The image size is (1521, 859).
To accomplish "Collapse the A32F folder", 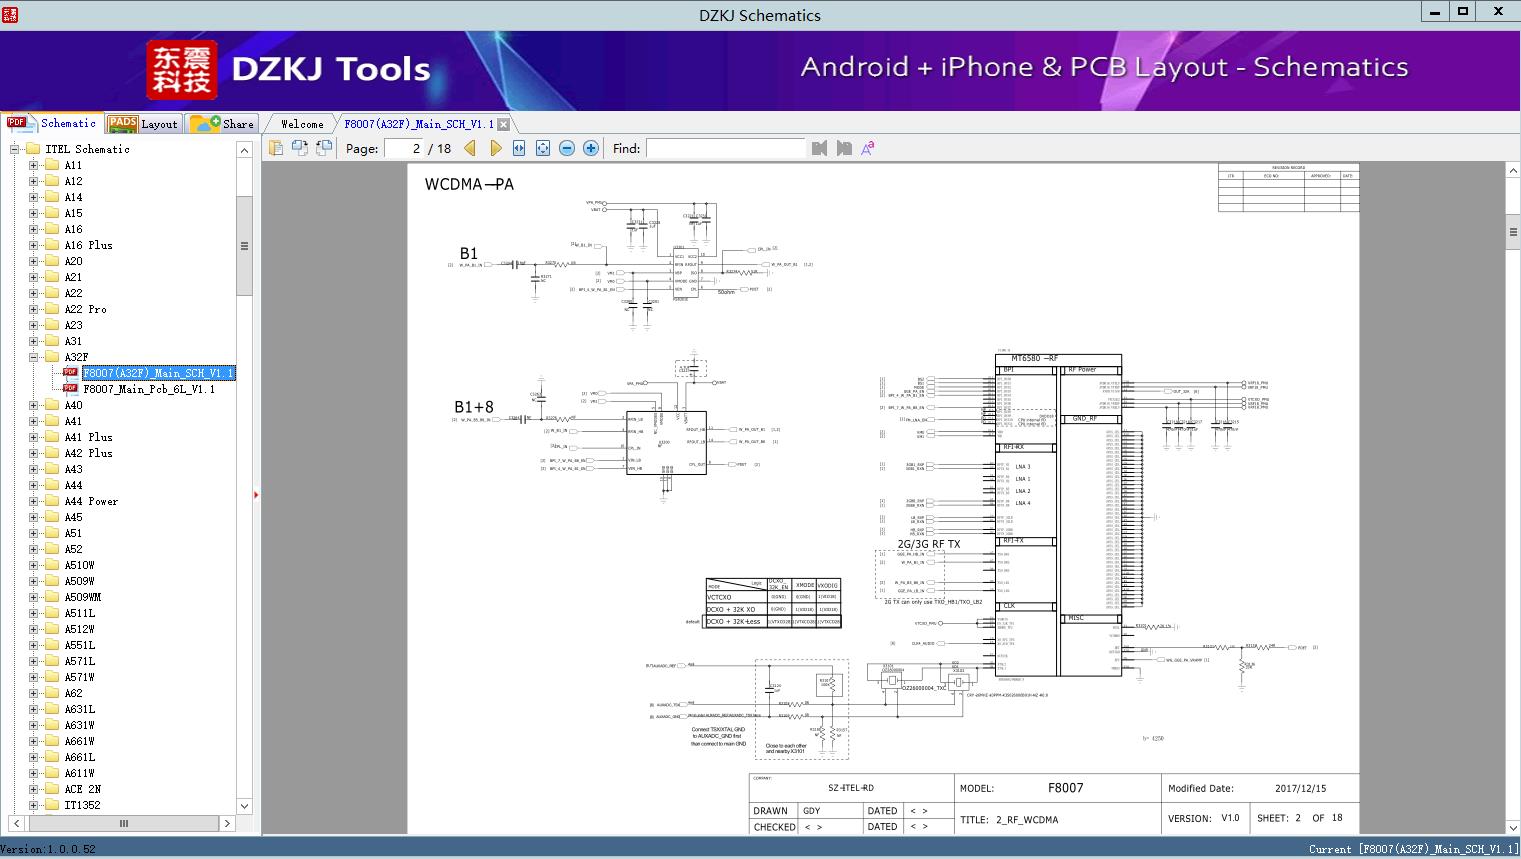I will coord(33,357).
